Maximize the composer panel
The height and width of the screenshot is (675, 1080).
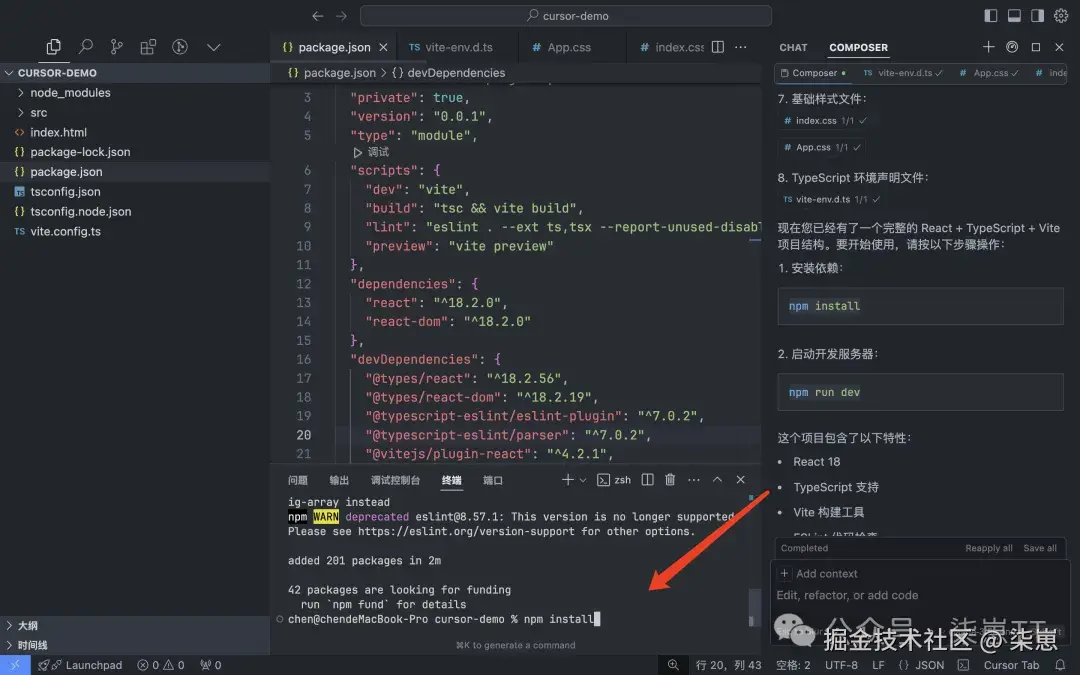1036,47
